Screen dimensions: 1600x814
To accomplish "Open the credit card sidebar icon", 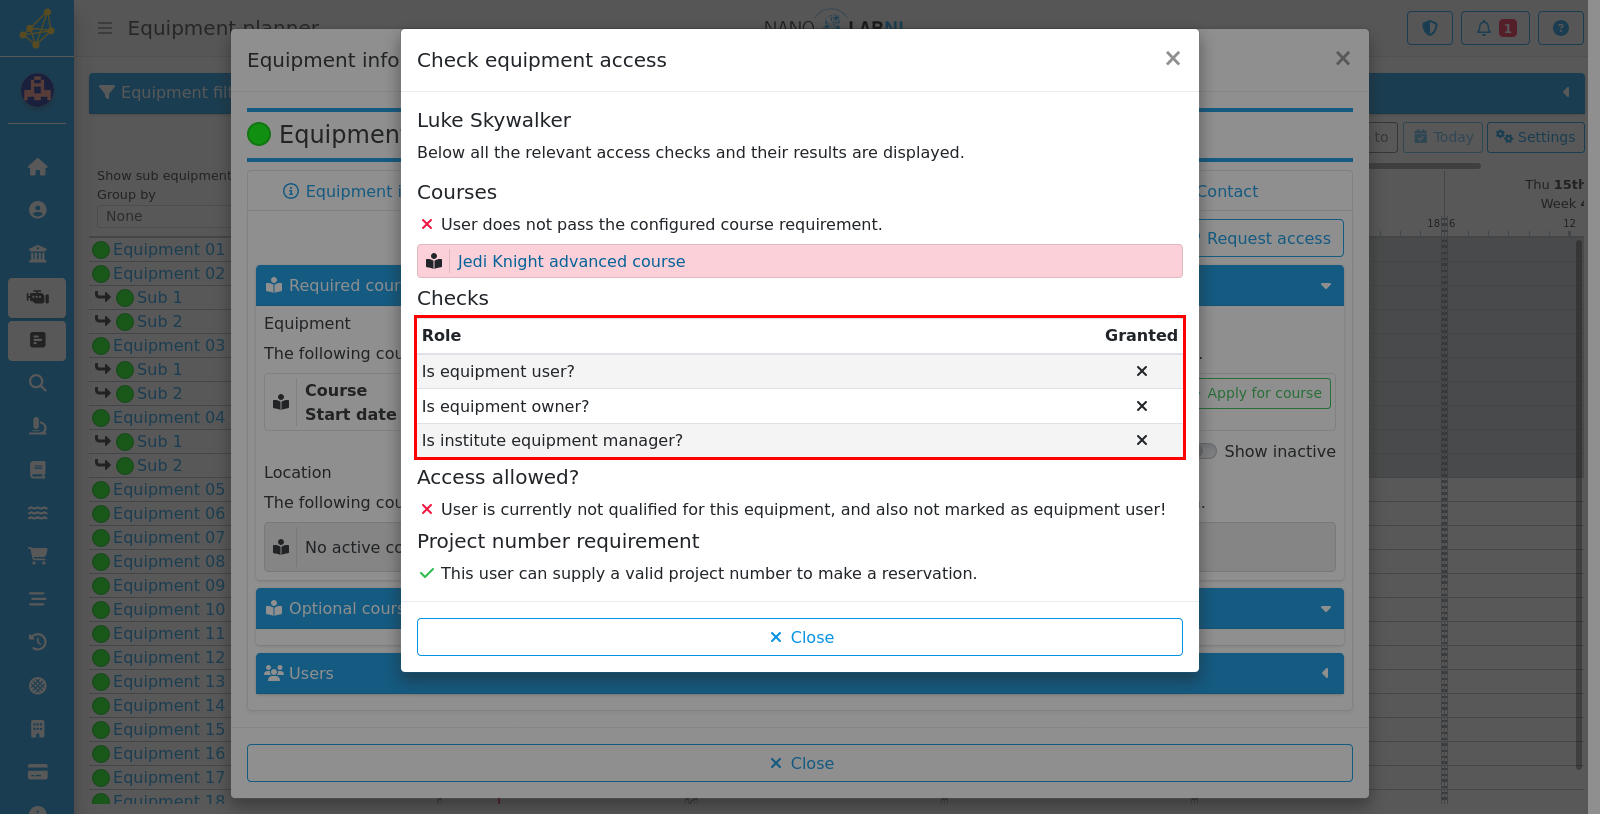I will (38, 772).
